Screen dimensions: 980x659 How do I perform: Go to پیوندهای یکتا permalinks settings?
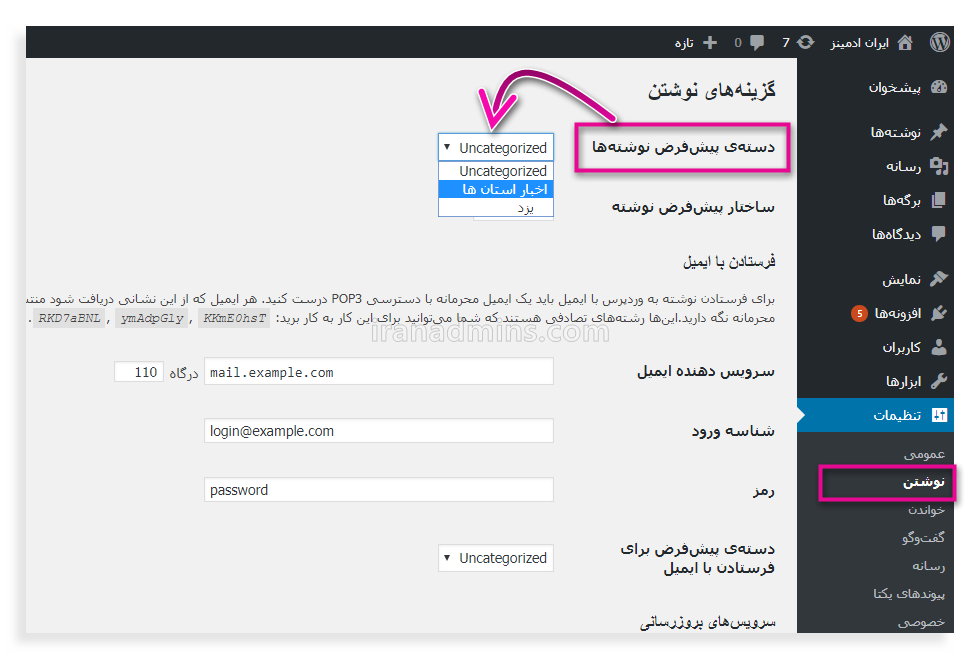coord(909,594)
